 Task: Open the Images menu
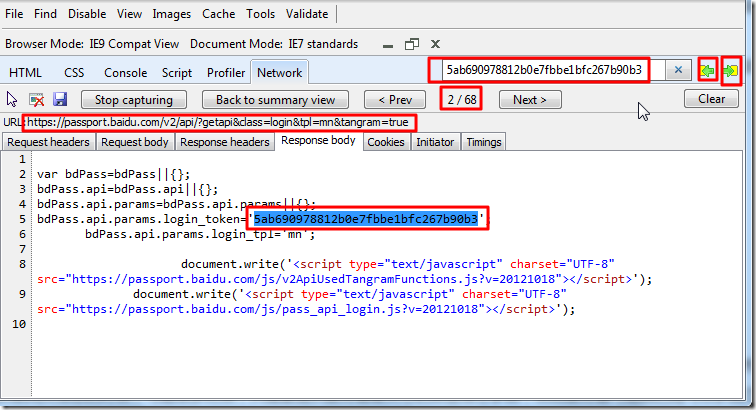point(172,14)
